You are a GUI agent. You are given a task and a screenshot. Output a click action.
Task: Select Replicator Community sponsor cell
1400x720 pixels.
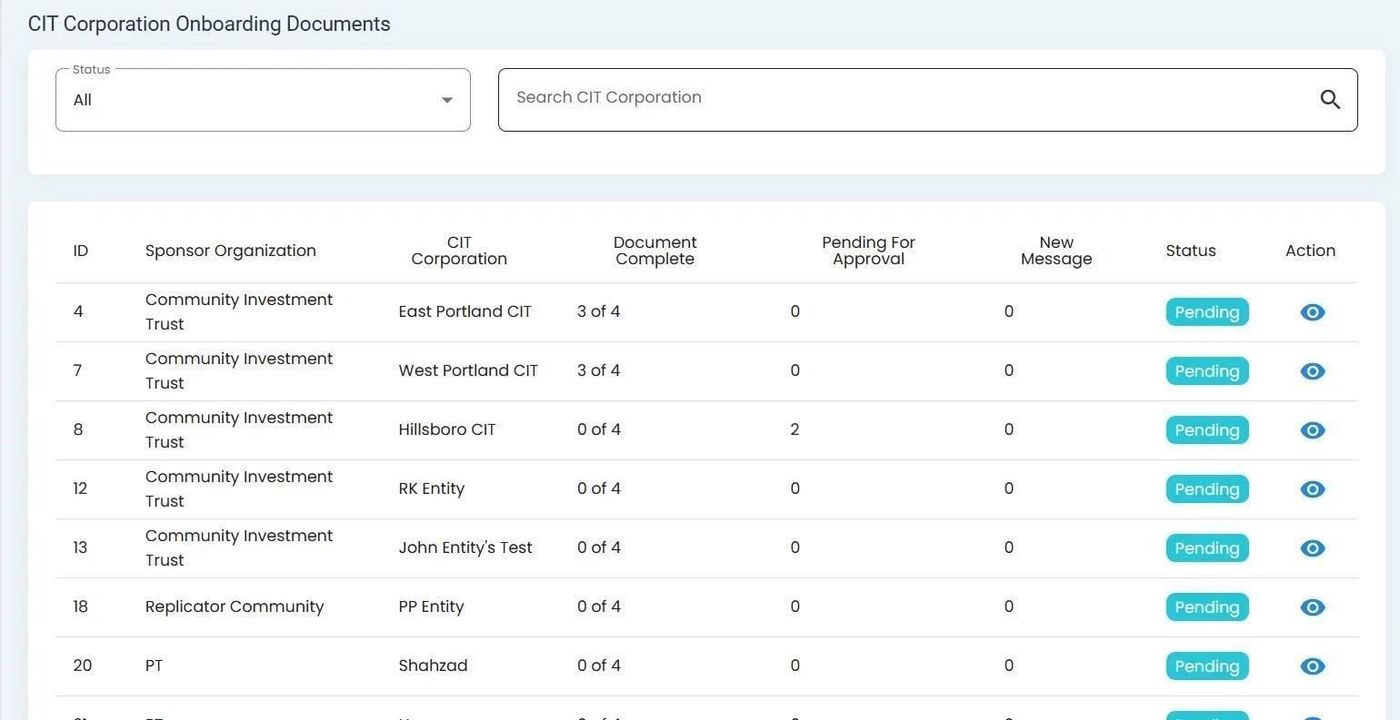234,607
